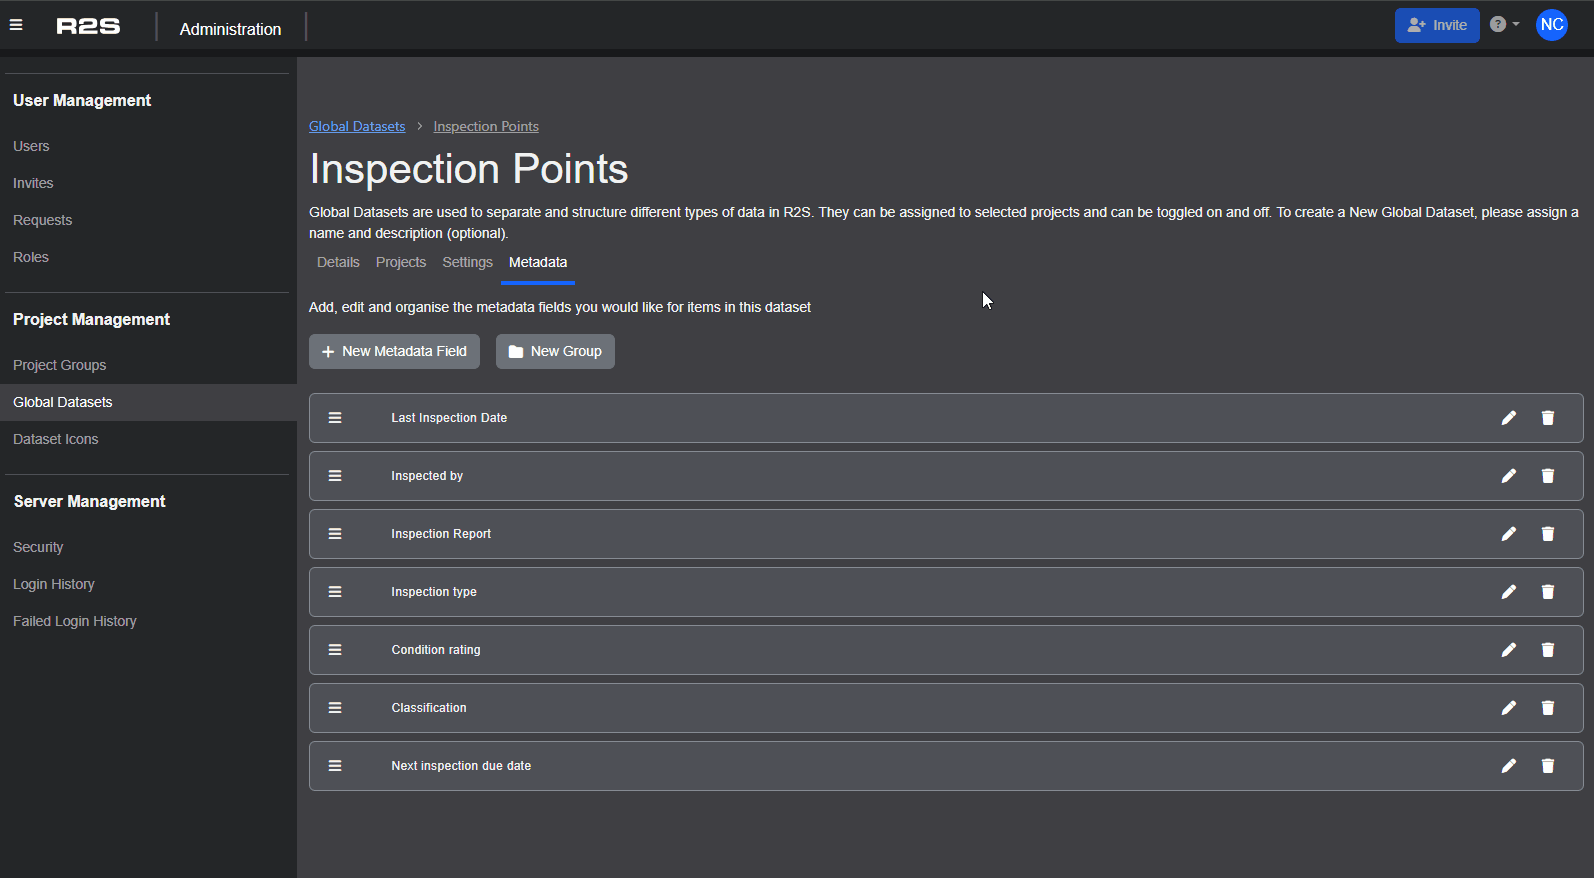Open the NC user avatar menu
The height and width of the screenshot is (878, 1594).
[x=1551, y=25]
